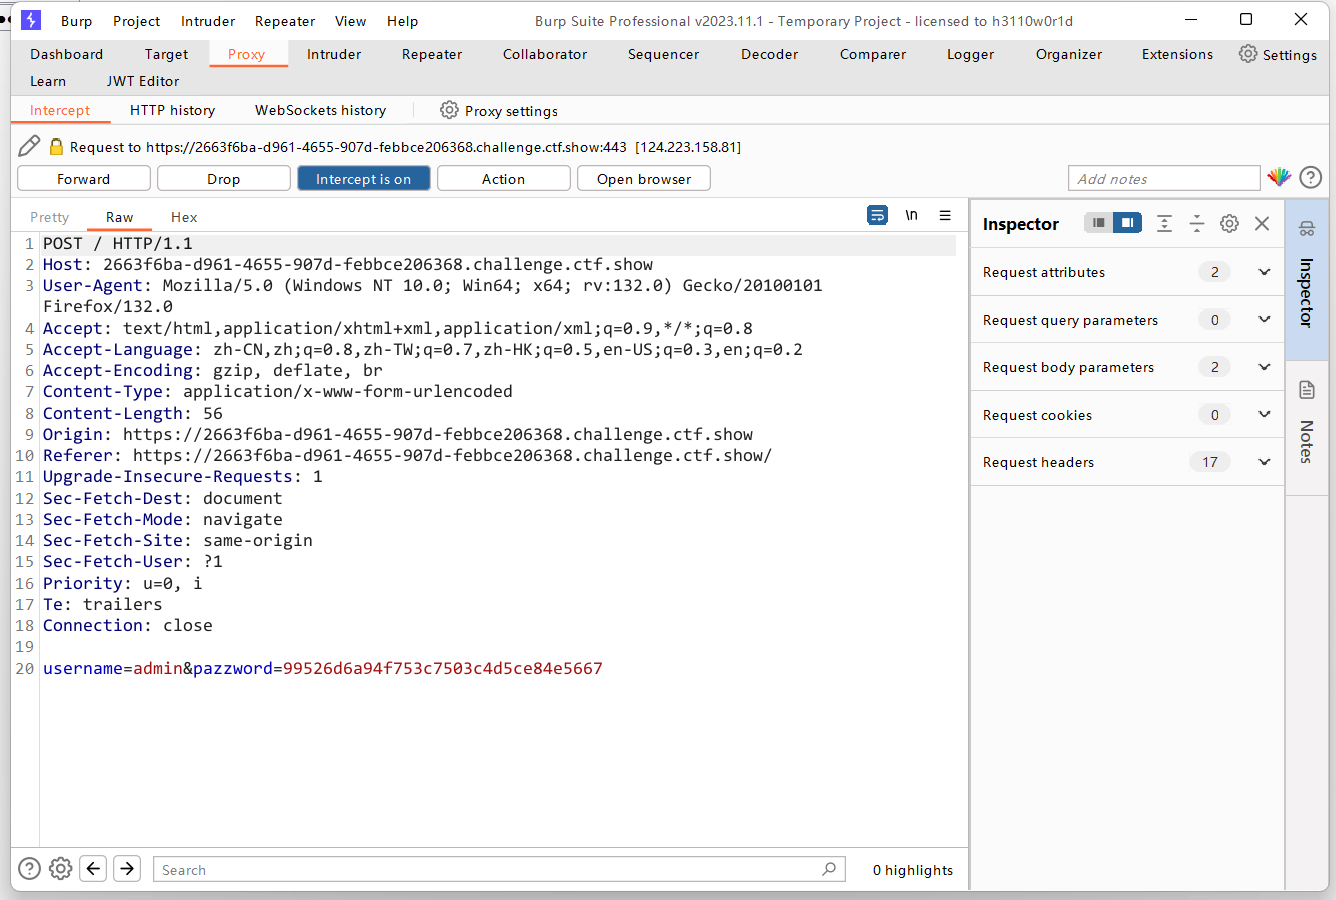Viewport: 1336px width, 900px height.
Task: Open the View menu
Action: coord(351,21)
